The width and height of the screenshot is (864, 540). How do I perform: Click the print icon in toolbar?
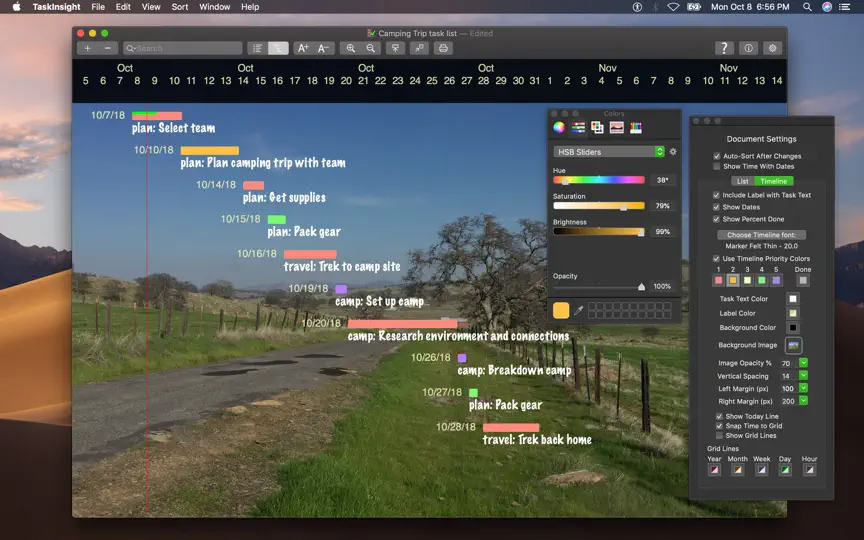(443, 48)
